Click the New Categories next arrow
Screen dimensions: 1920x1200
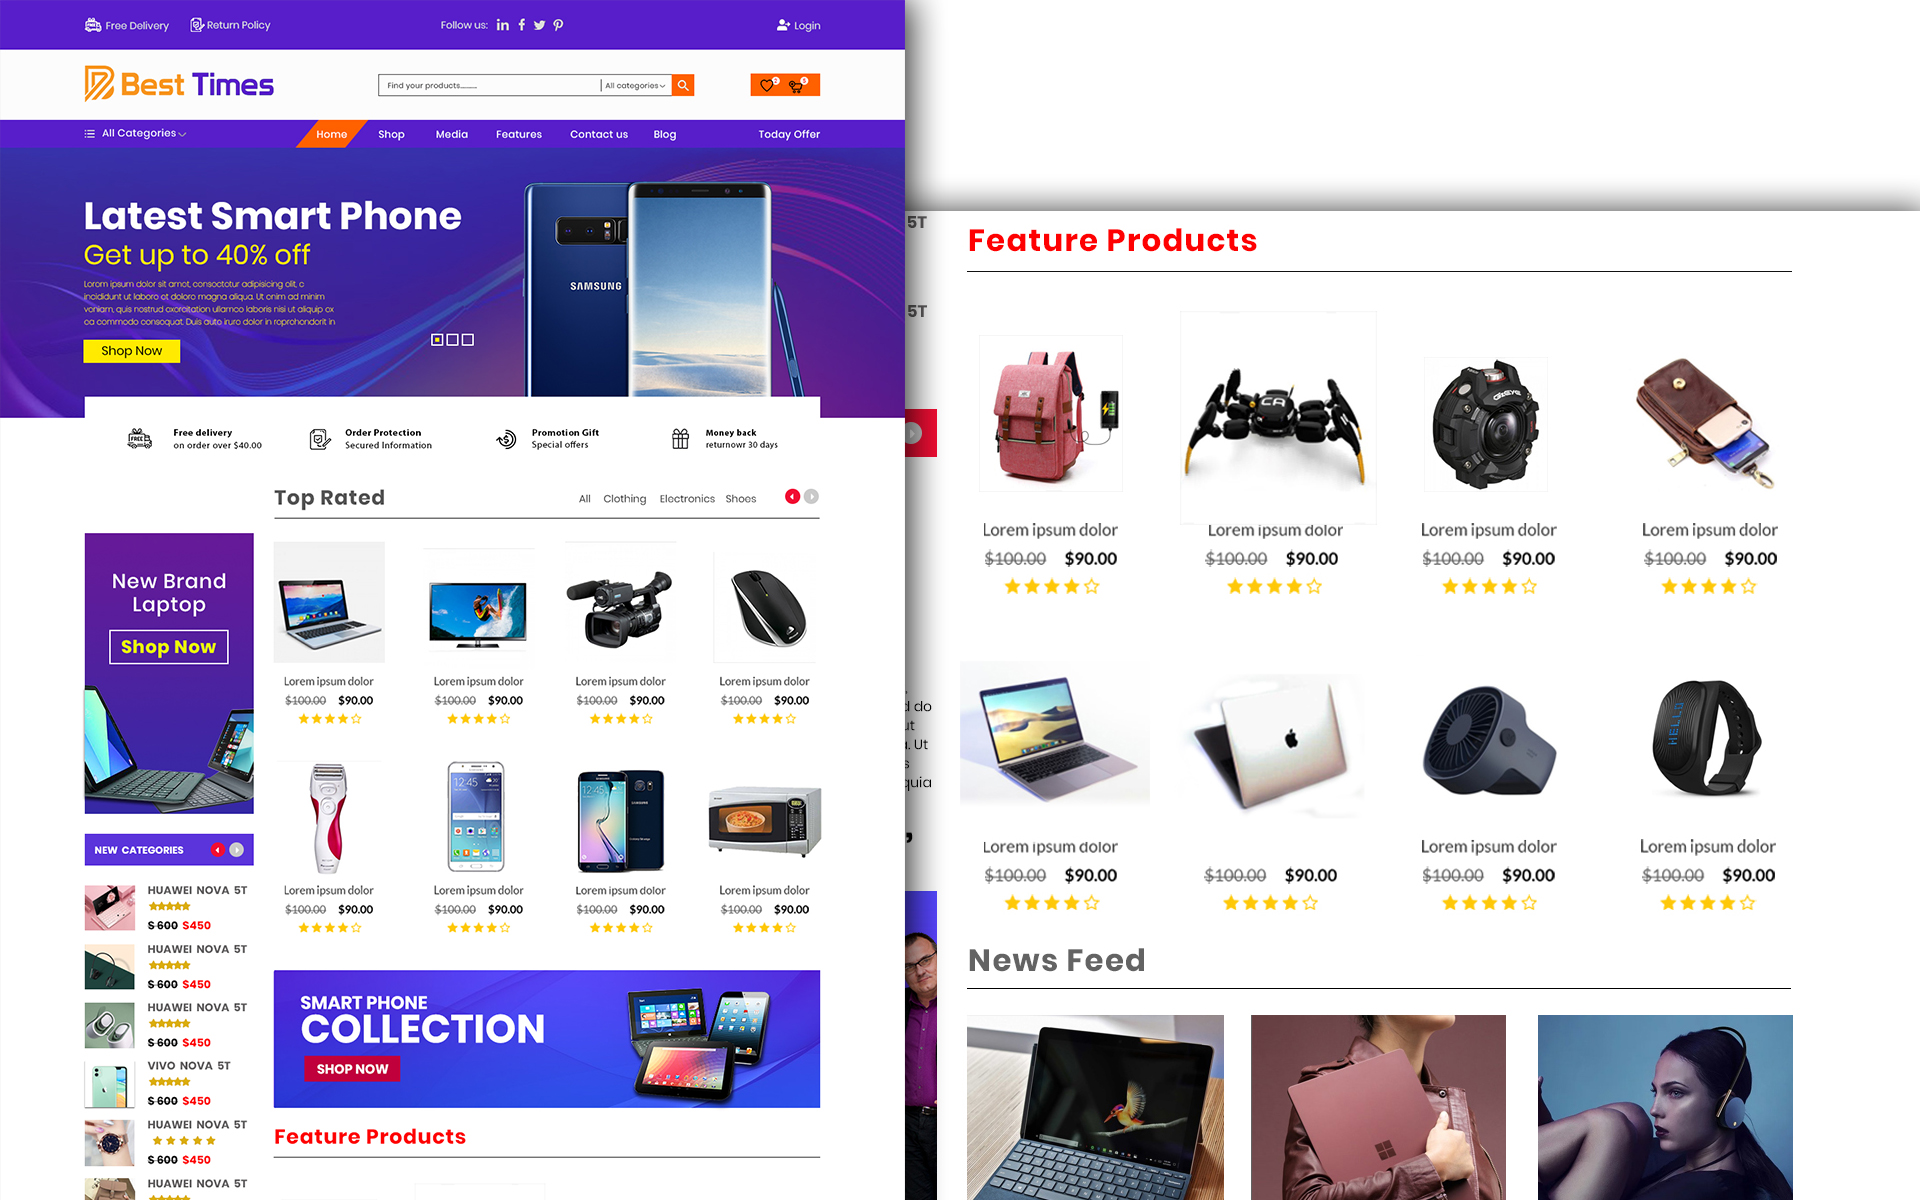[x=237, y=849]
